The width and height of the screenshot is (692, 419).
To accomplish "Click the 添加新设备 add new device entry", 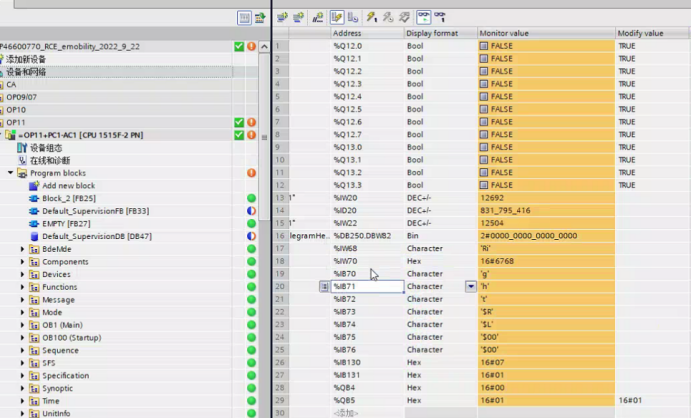I will [26, 59].
